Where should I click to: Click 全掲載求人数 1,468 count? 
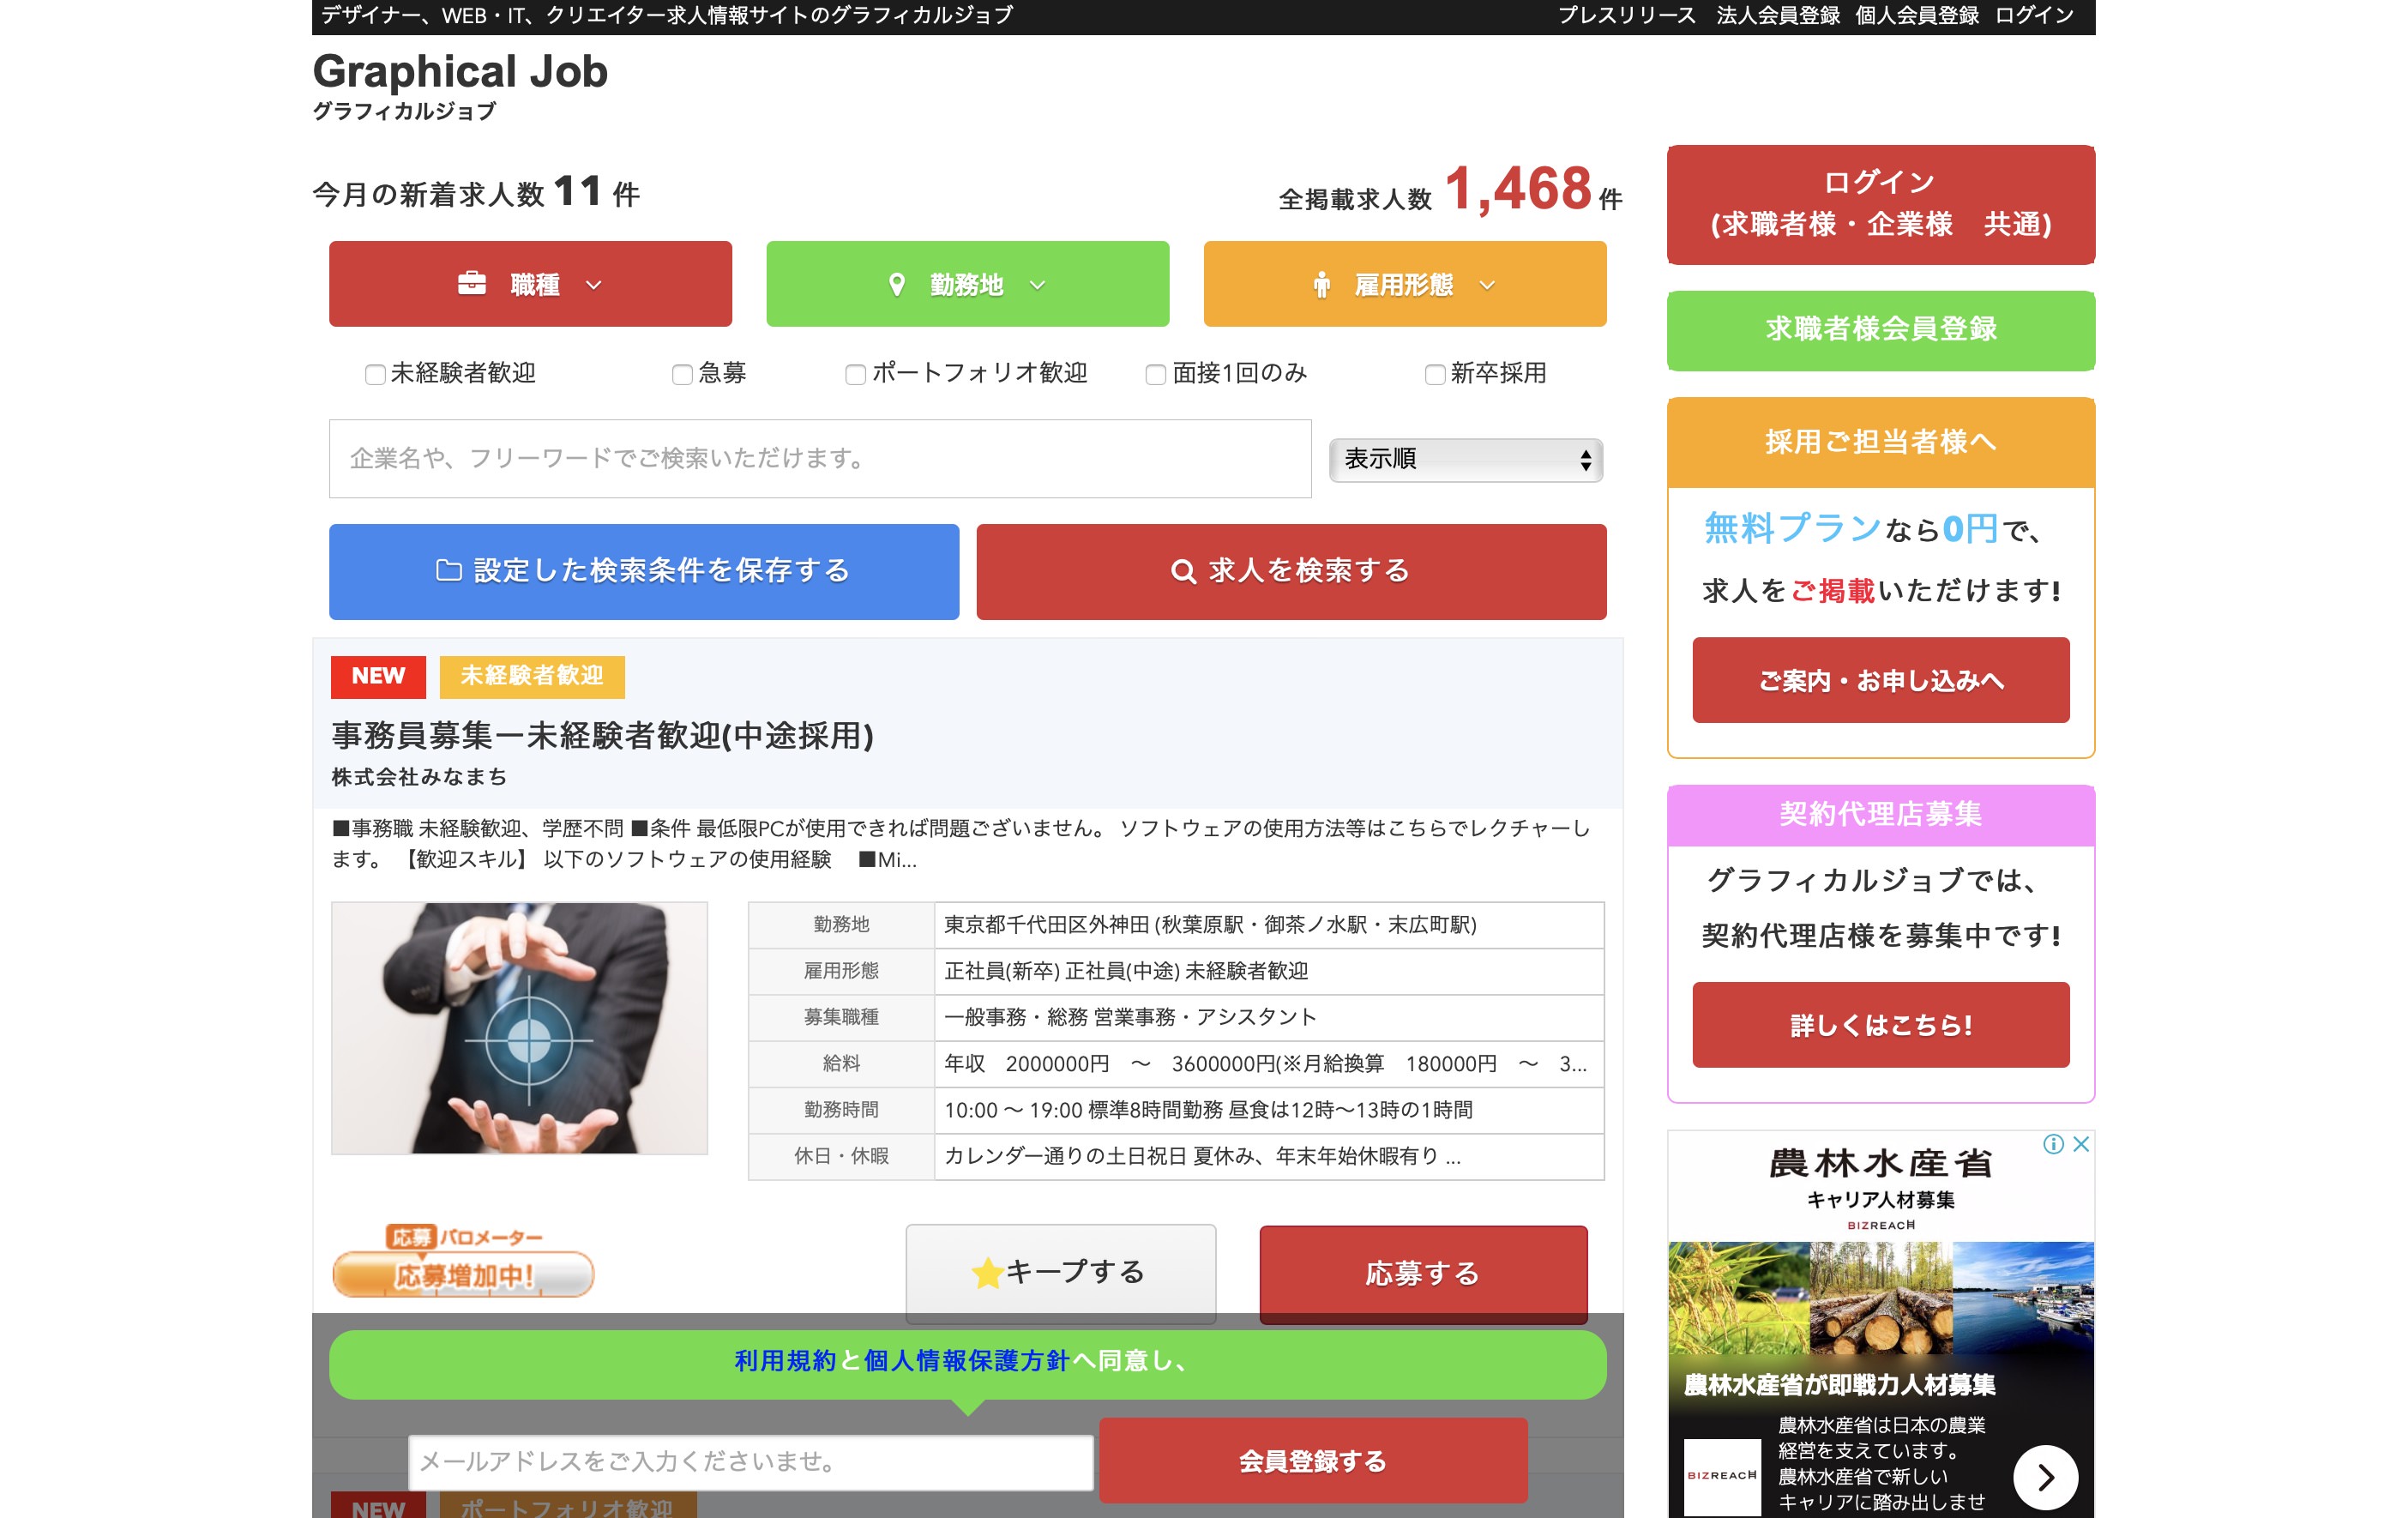tap(1450, 190)
